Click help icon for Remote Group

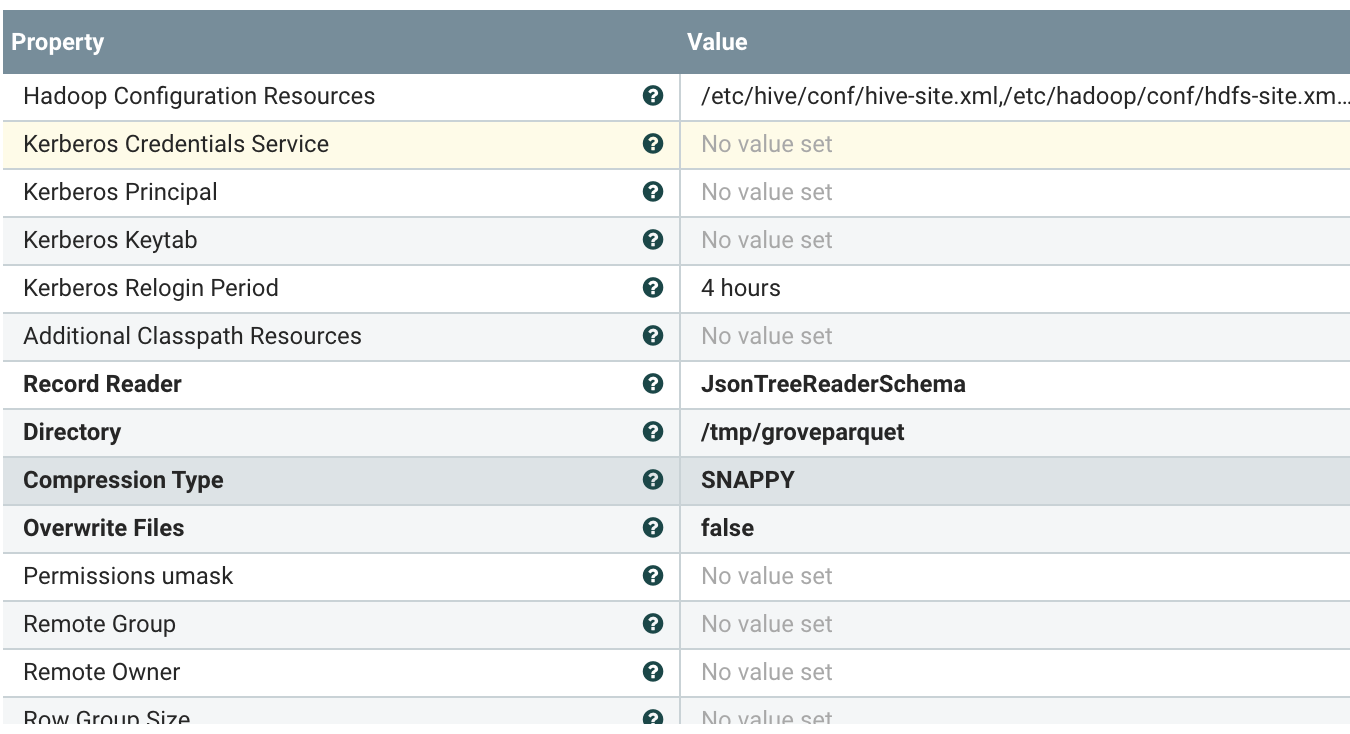[653, 624]
